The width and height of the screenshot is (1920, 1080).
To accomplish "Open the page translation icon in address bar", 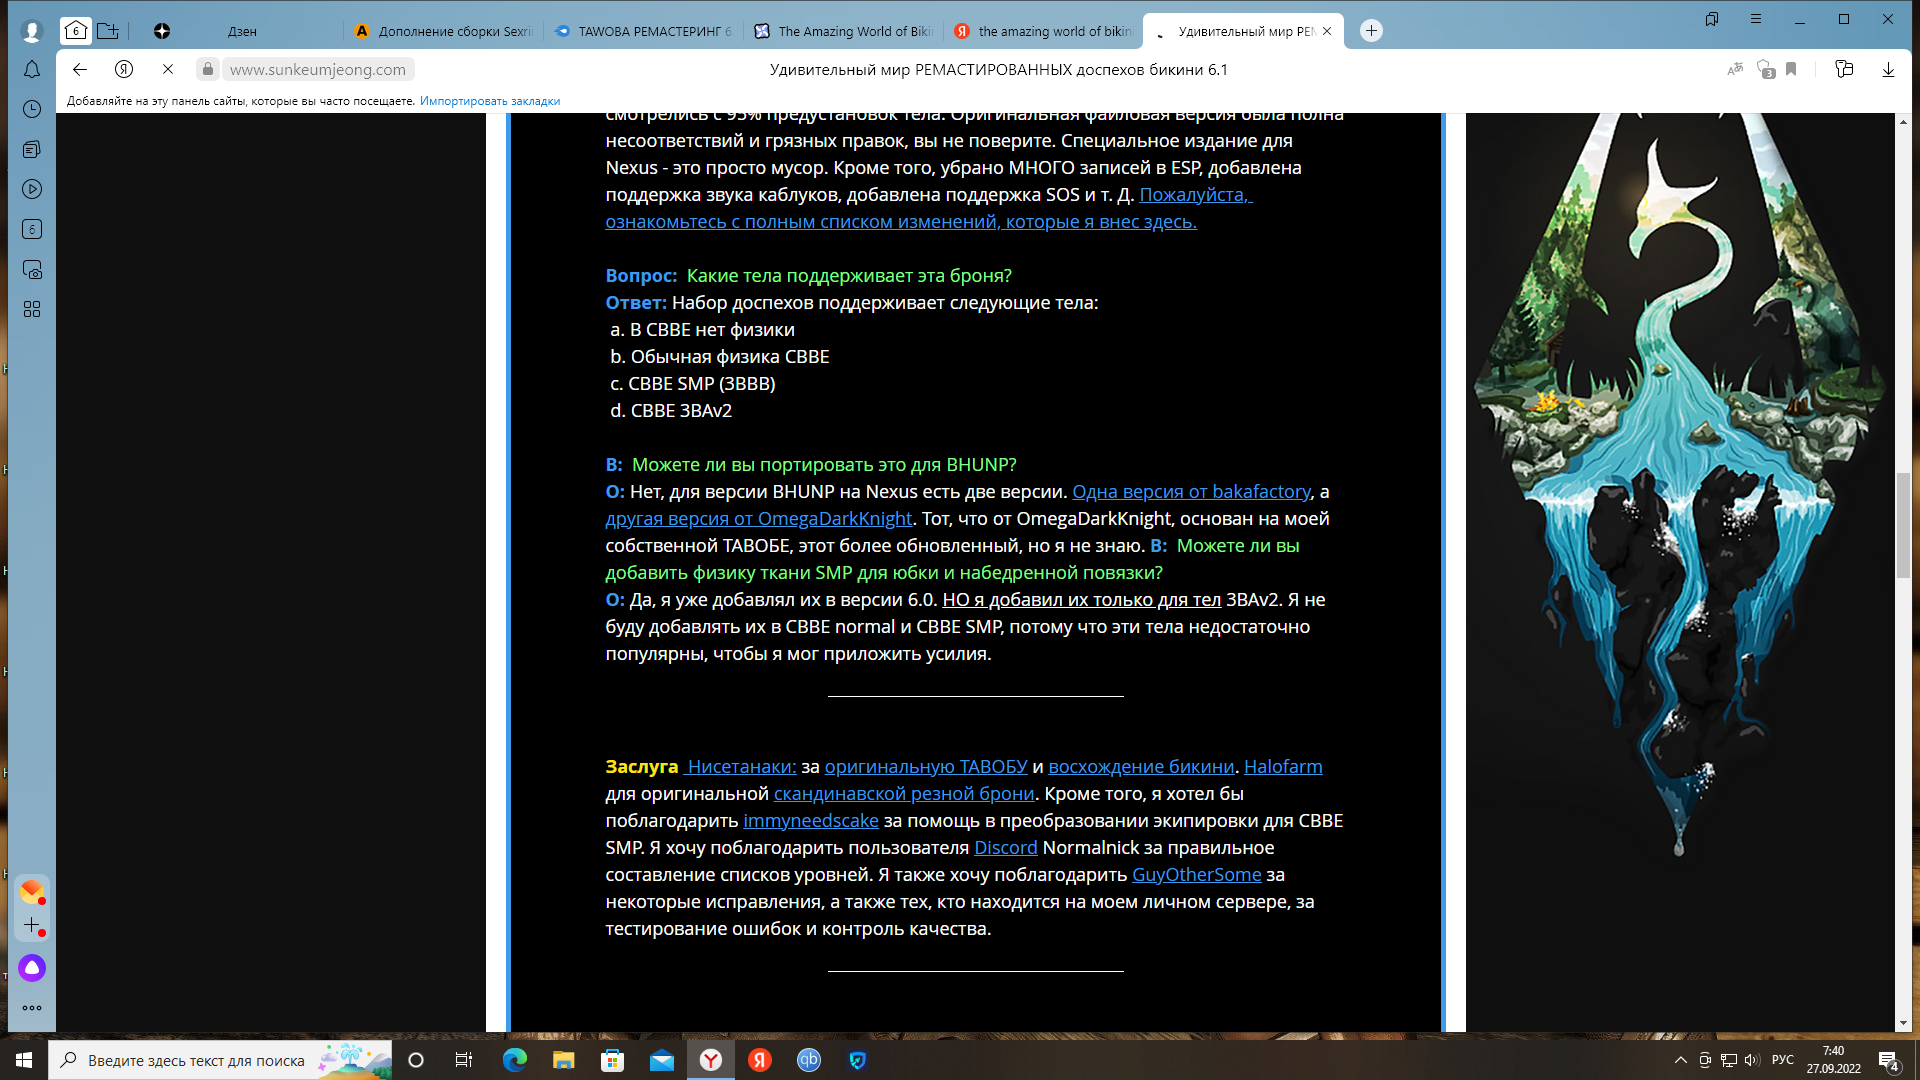I will click(x=1735, y=69).
